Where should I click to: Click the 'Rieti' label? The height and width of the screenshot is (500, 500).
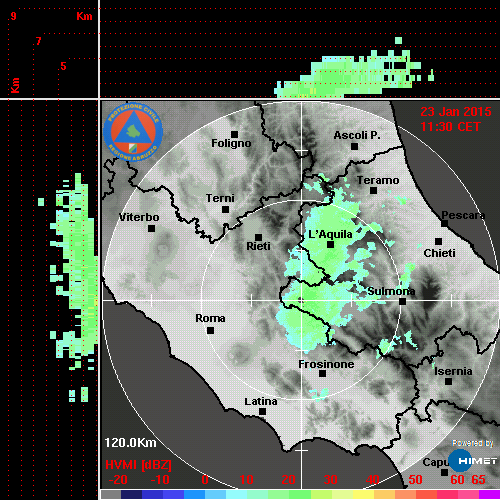[258, 246]
